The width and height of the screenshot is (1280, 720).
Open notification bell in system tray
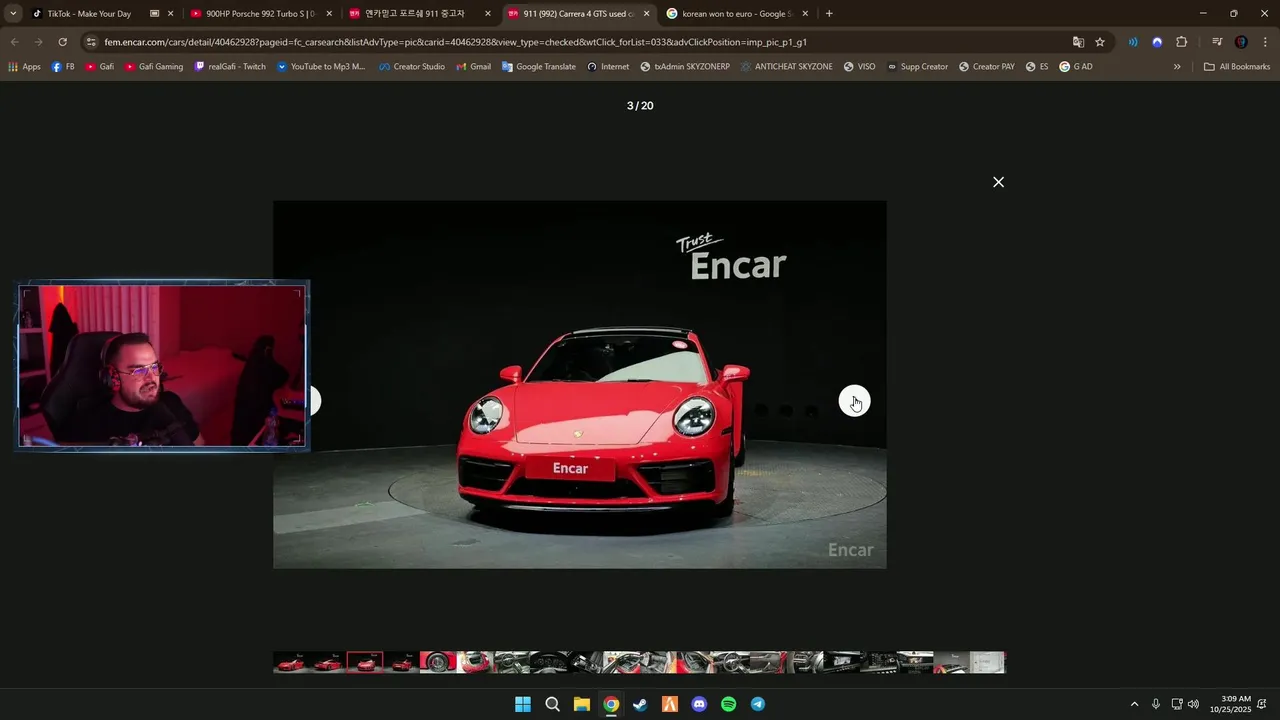click(1263, 704)
